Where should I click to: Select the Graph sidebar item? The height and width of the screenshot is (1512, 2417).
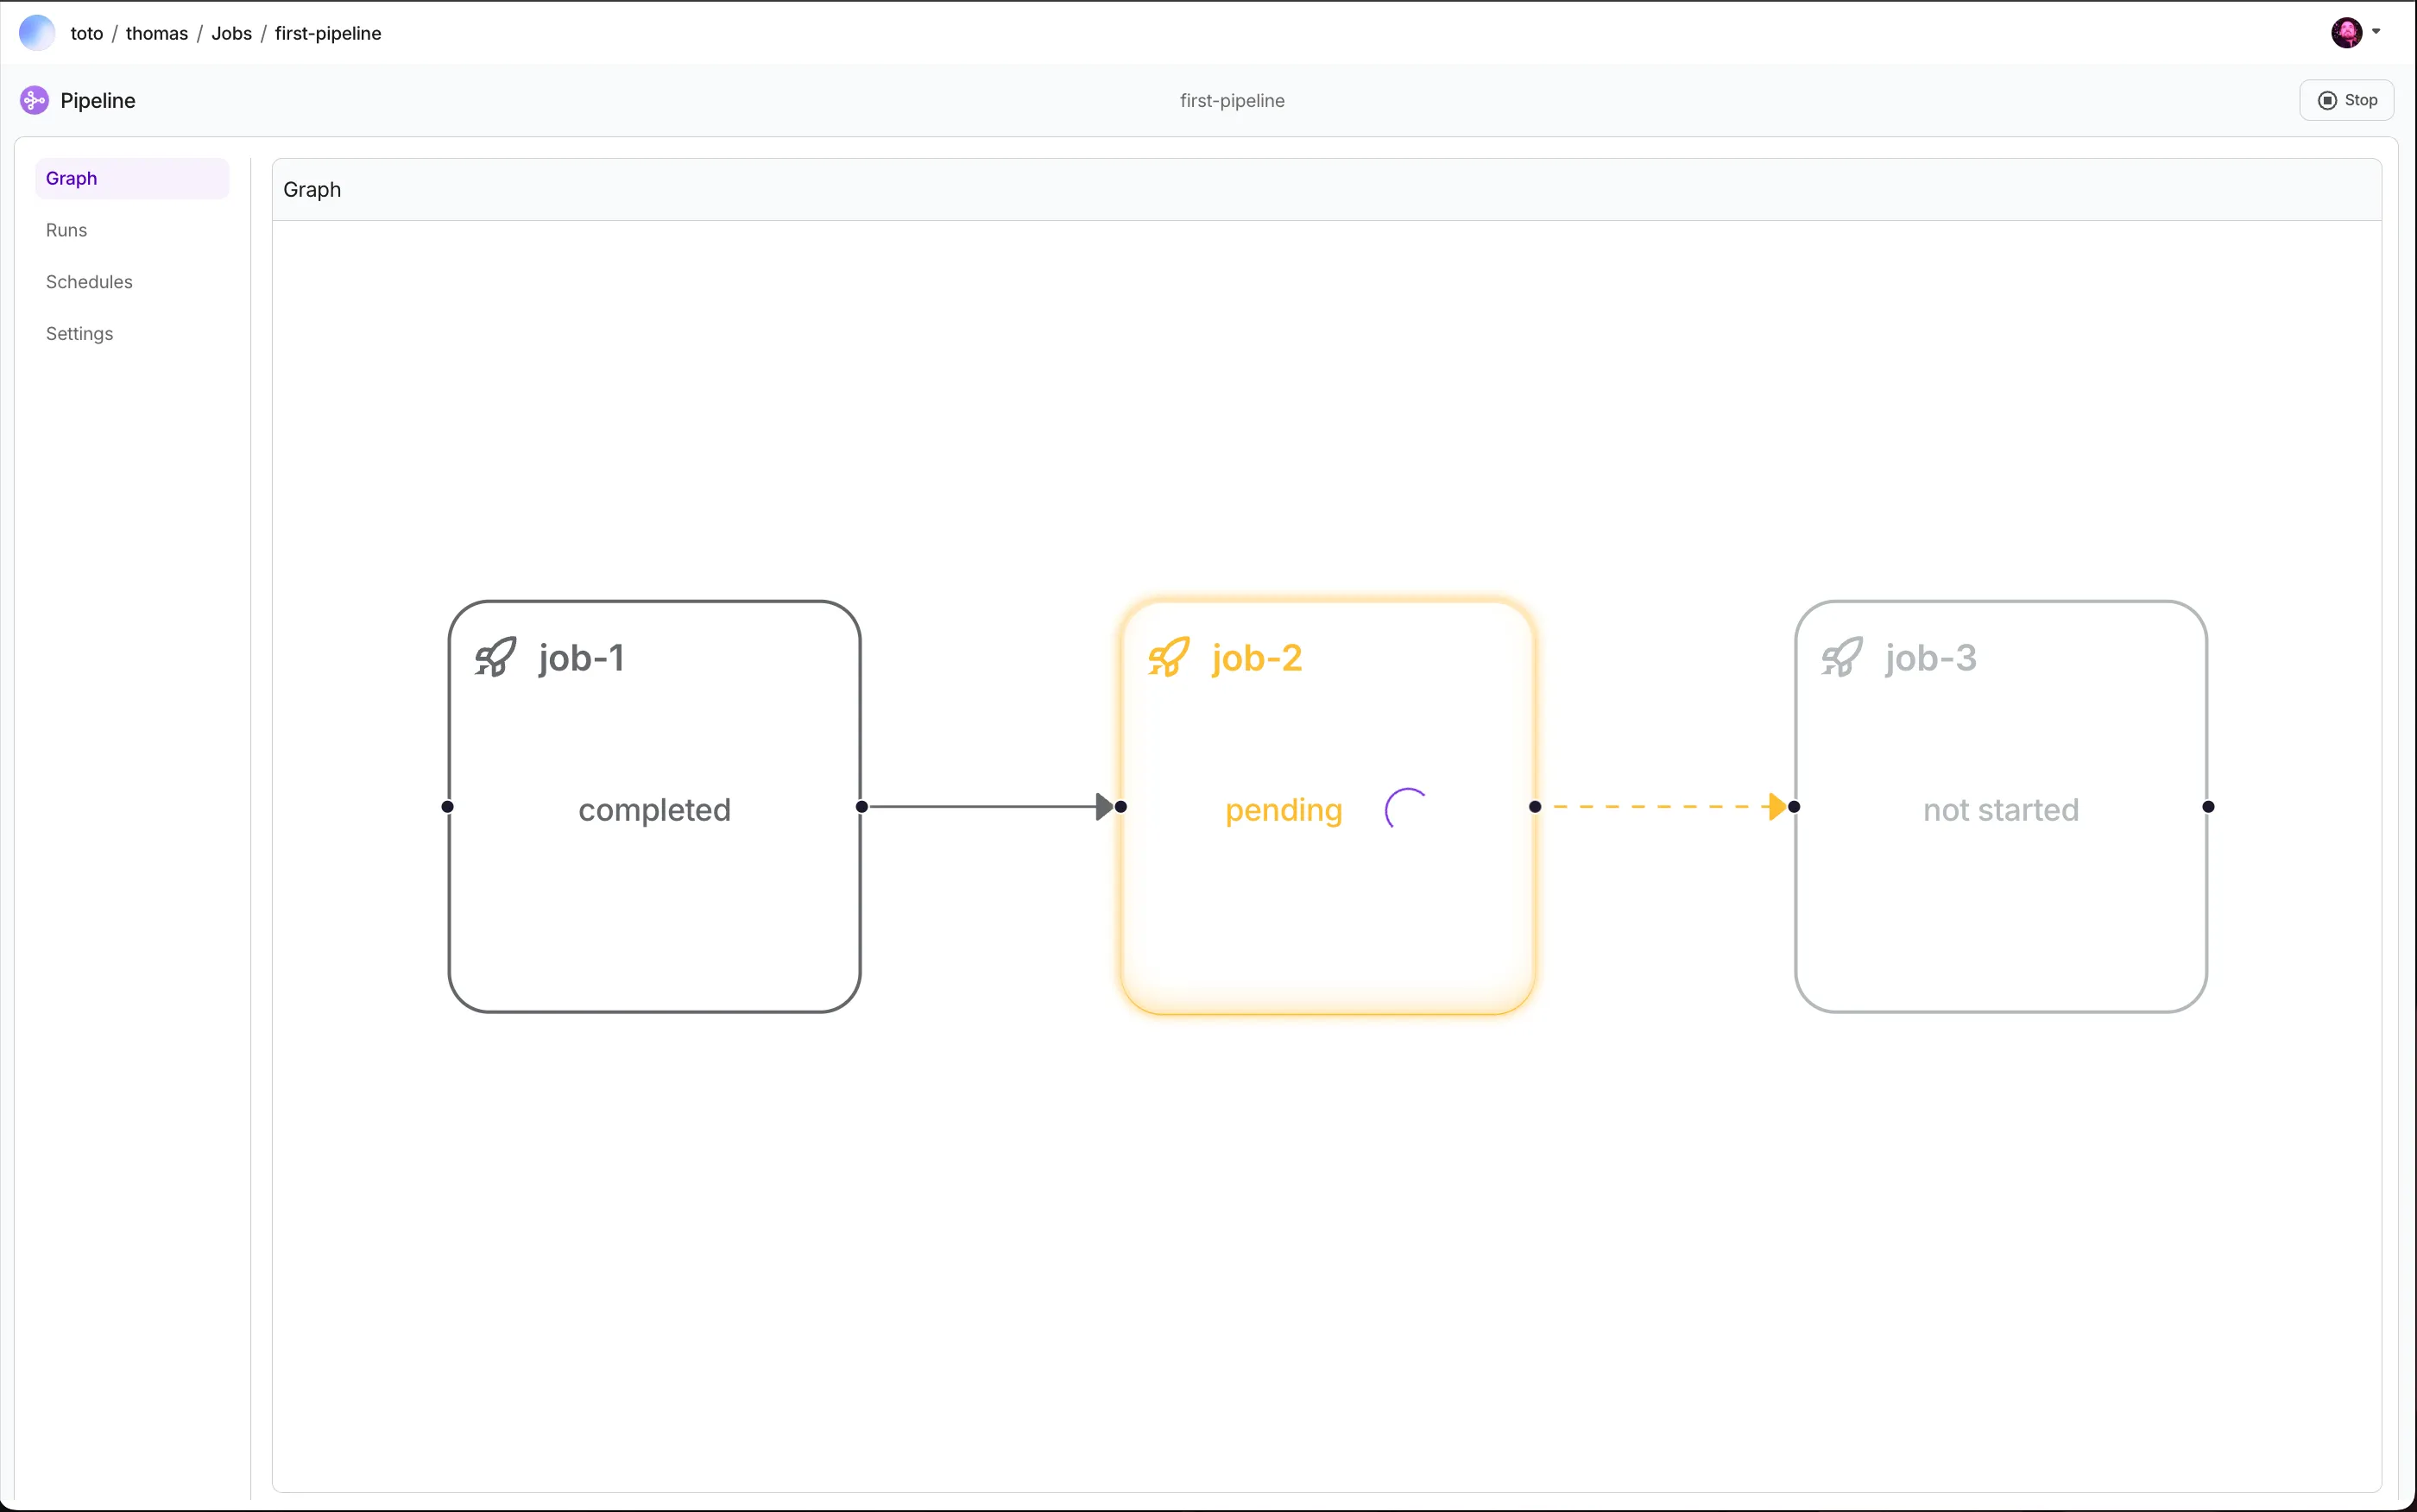pos(132,178)
